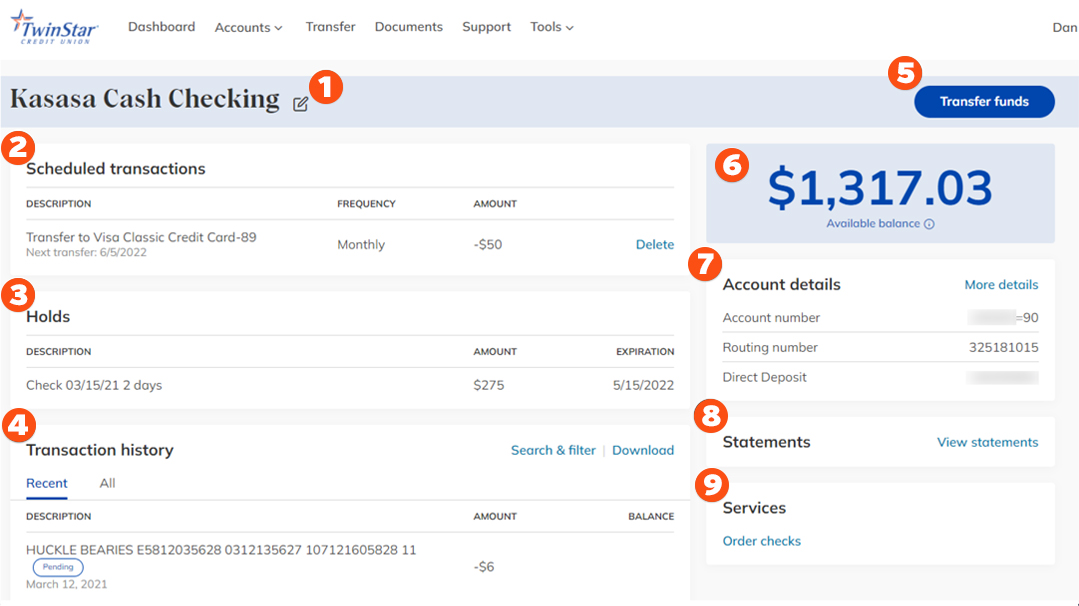The image size is (1079, 606).
Task: Open More details for the account
Action: (1001, 285)
